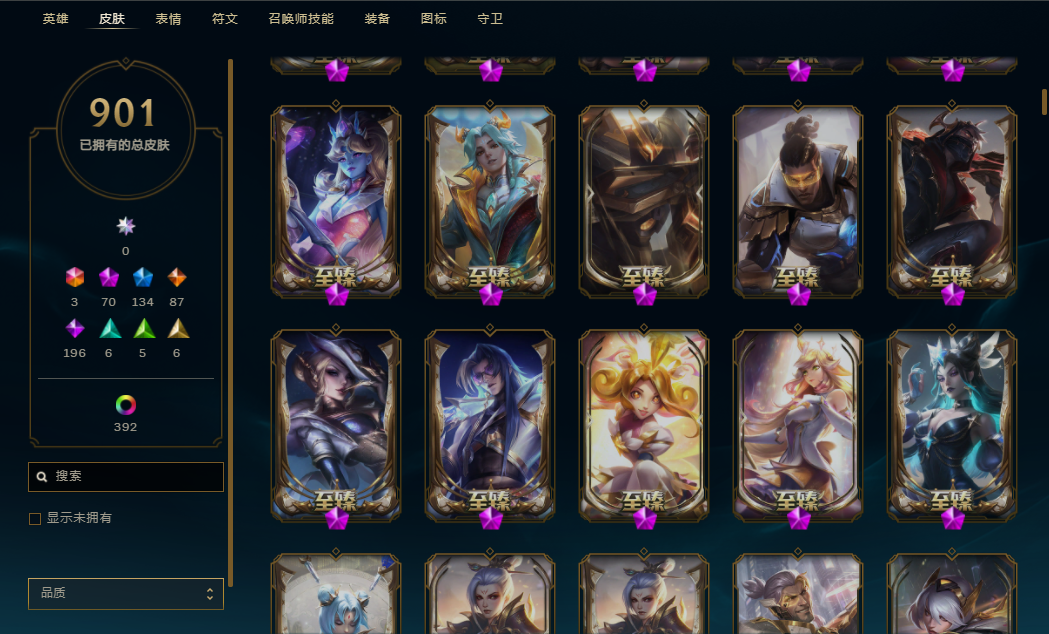Click the magenta pentagon gem above 70
The image size is (1049, 634).
(x=108, y=277)
